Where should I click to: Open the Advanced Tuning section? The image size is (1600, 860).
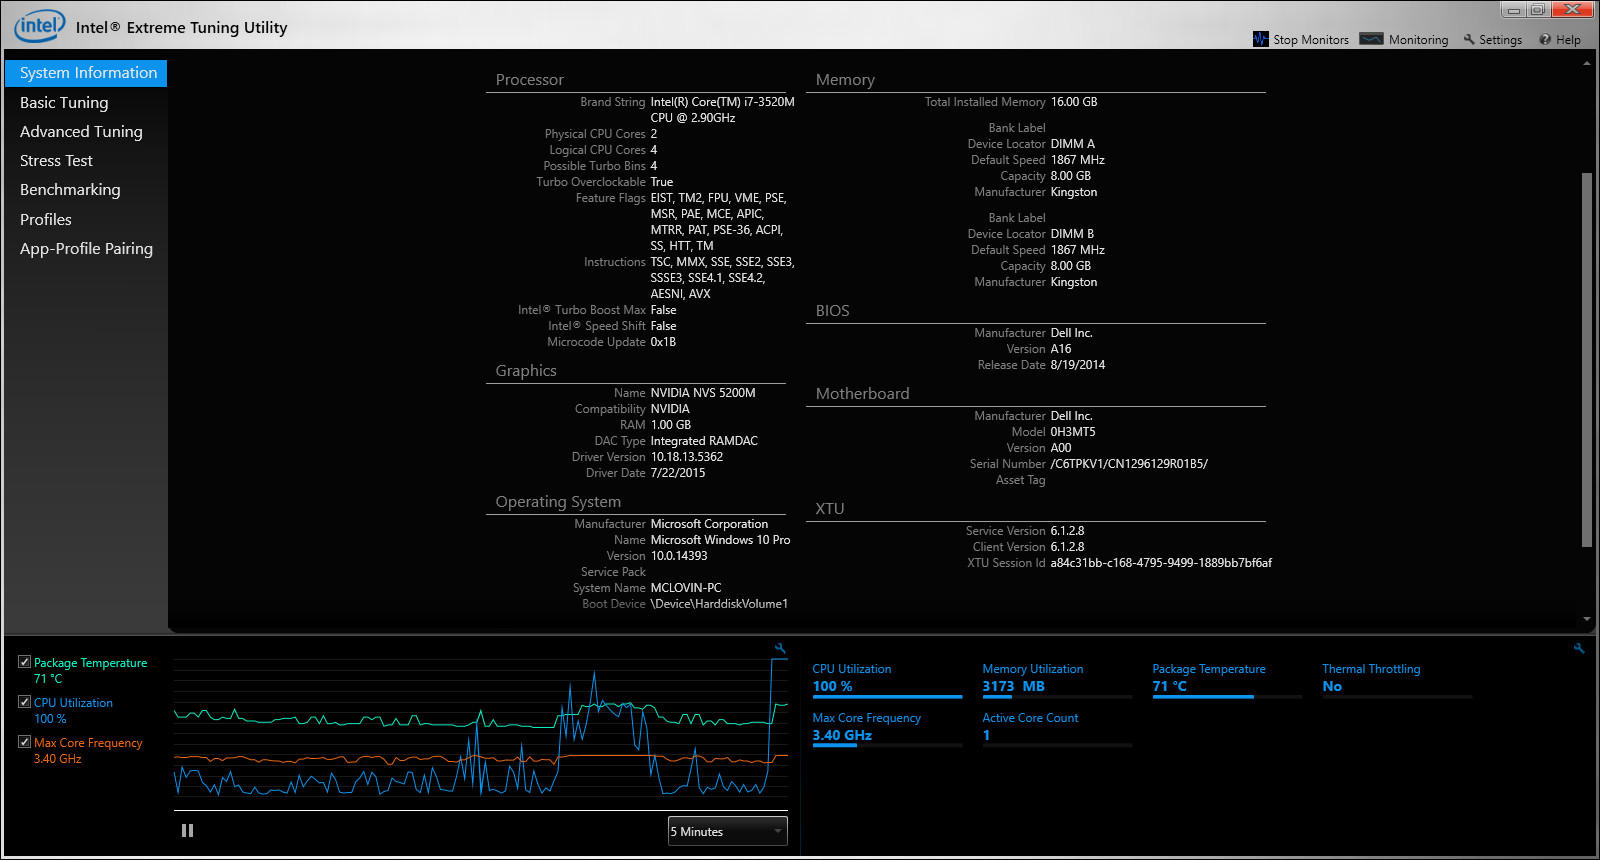(x=81, y=132)
